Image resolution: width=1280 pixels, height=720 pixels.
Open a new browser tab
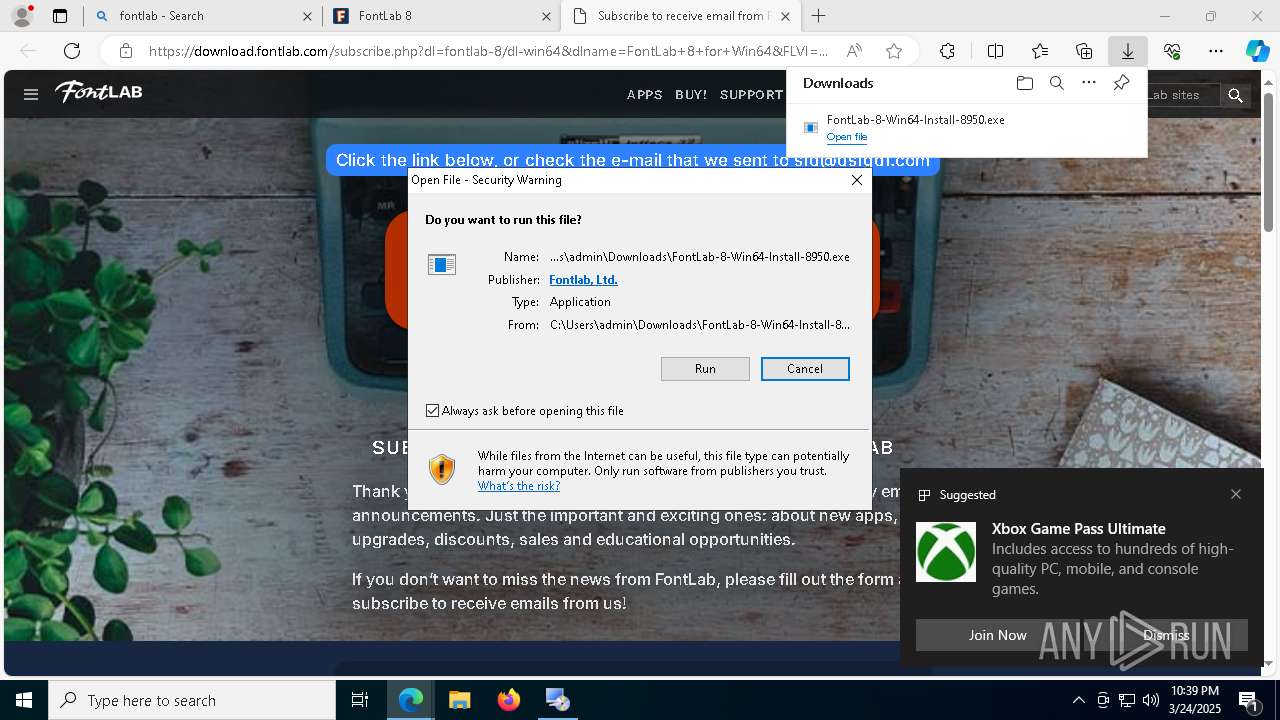819,16
